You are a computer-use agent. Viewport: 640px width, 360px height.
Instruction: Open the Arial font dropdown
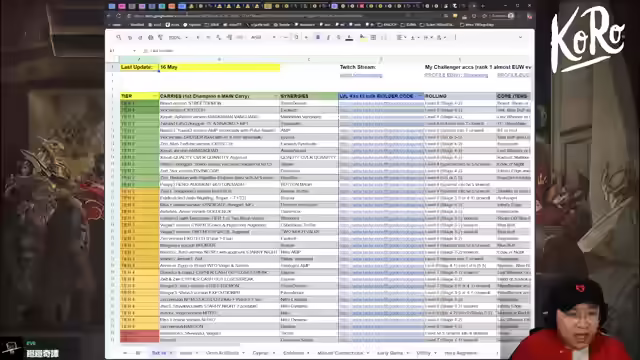coord(263,38)
